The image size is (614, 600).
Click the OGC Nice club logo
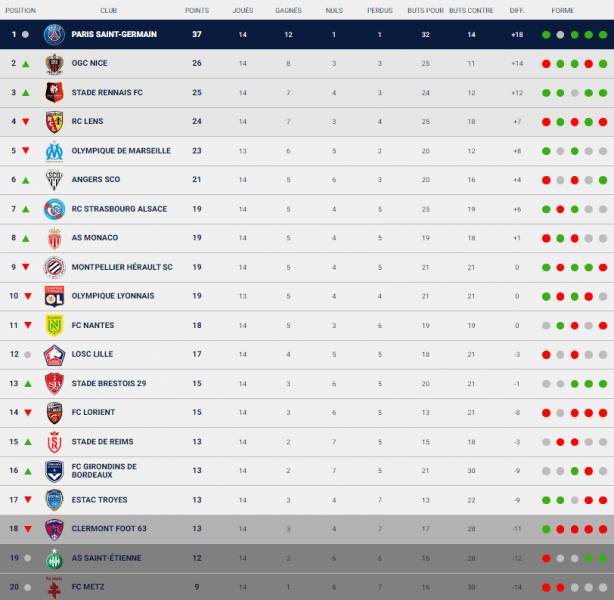pyautogui.click(x=54, y=63)
